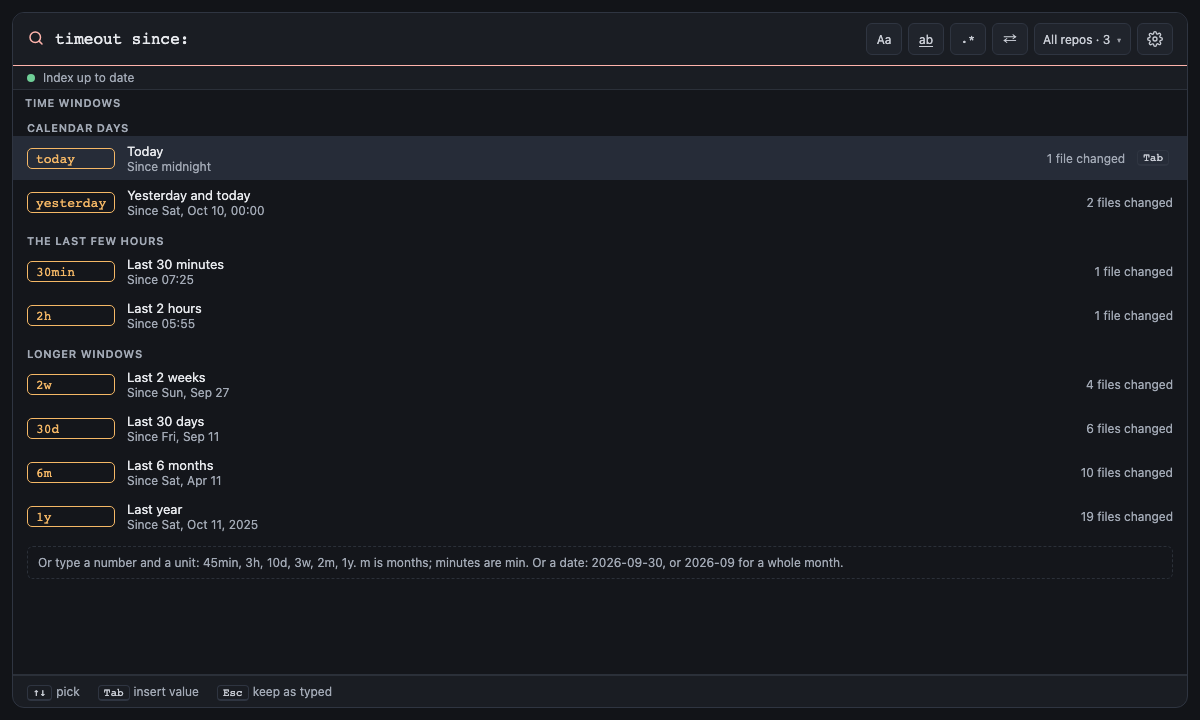Click the 1y token chip
Screen dimensions: 1200x720
pos(71,517)
